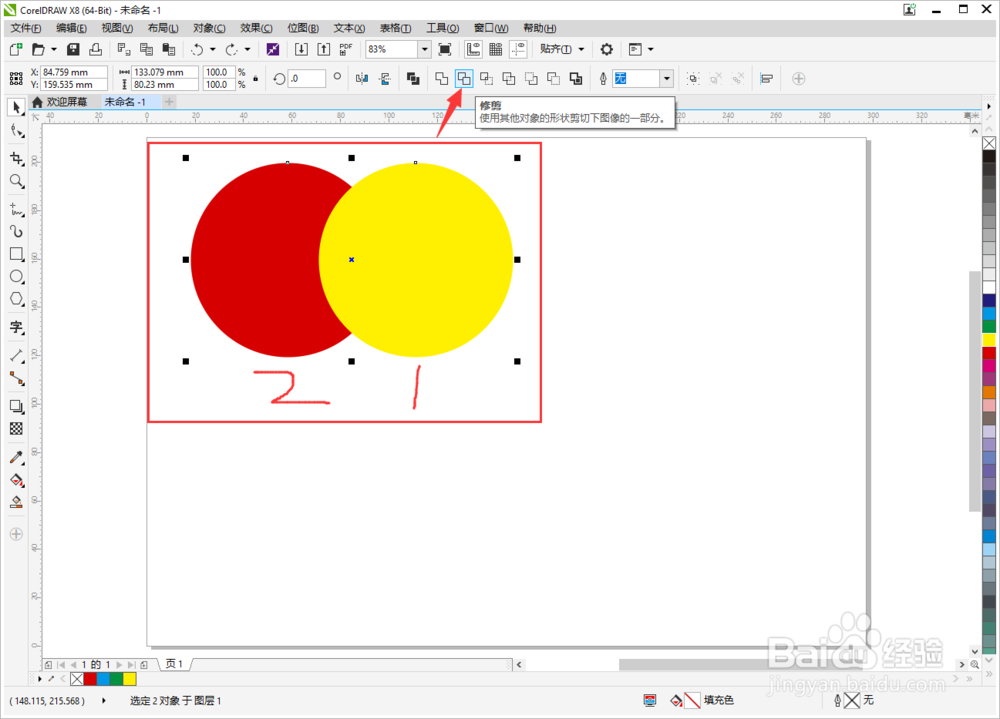Open the Bitmaps menu
Screen dimensions: 1000x719
(303, 28)
